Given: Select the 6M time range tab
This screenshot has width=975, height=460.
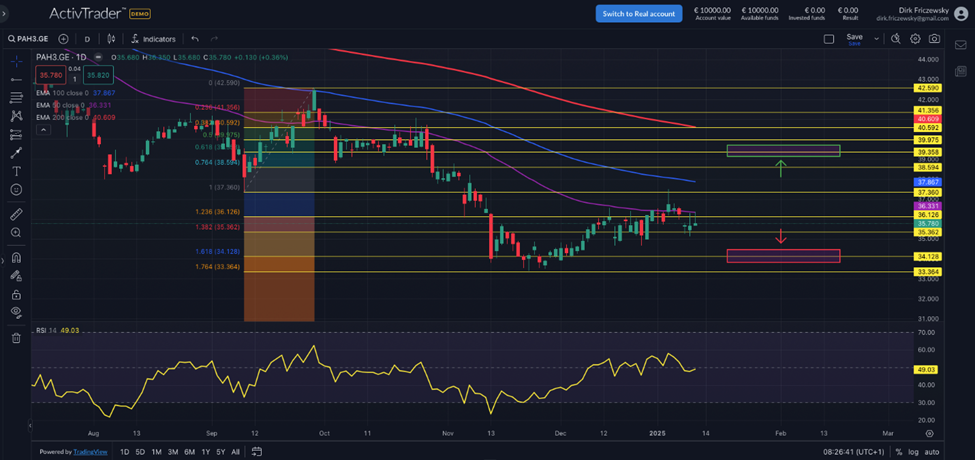Looking at the screenshot, I should tap(189, 452).
